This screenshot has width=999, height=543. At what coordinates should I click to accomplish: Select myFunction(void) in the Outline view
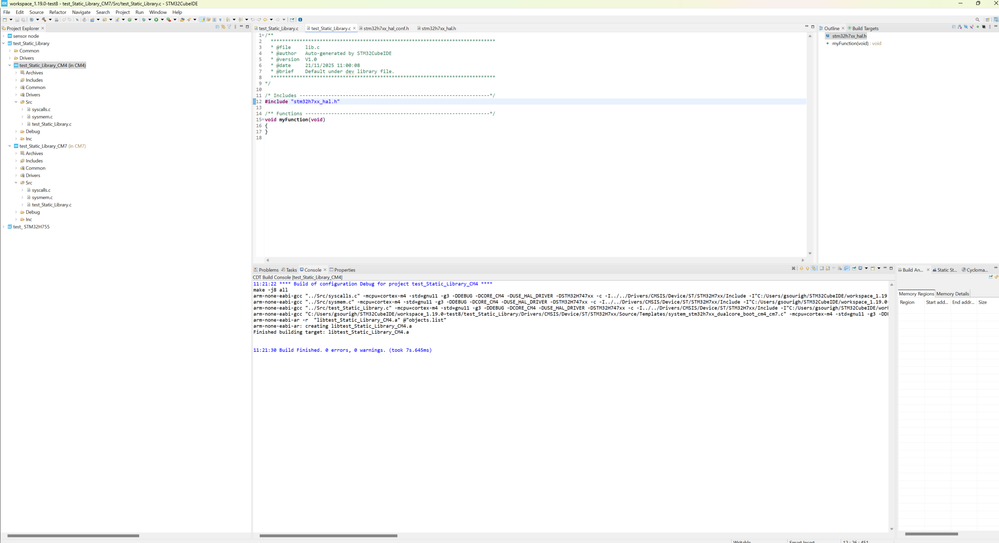pos(851,43)
